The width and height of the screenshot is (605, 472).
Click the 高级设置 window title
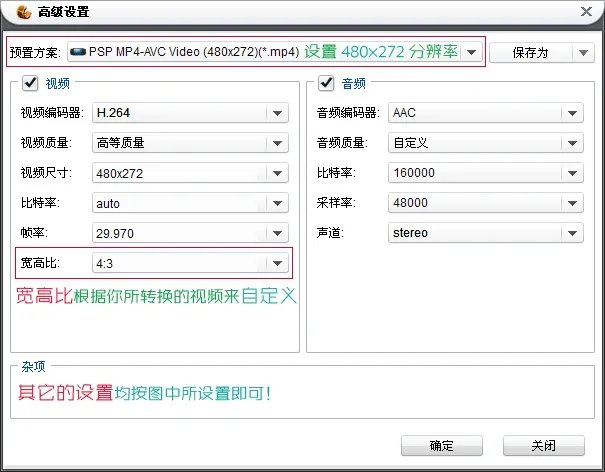[x=64, y=12]
